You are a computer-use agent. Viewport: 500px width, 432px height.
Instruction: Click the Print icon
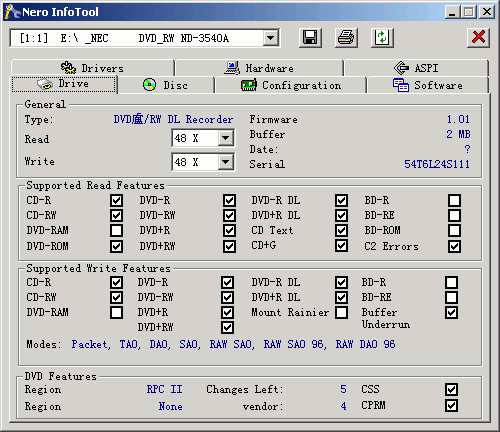coord(346,38)
